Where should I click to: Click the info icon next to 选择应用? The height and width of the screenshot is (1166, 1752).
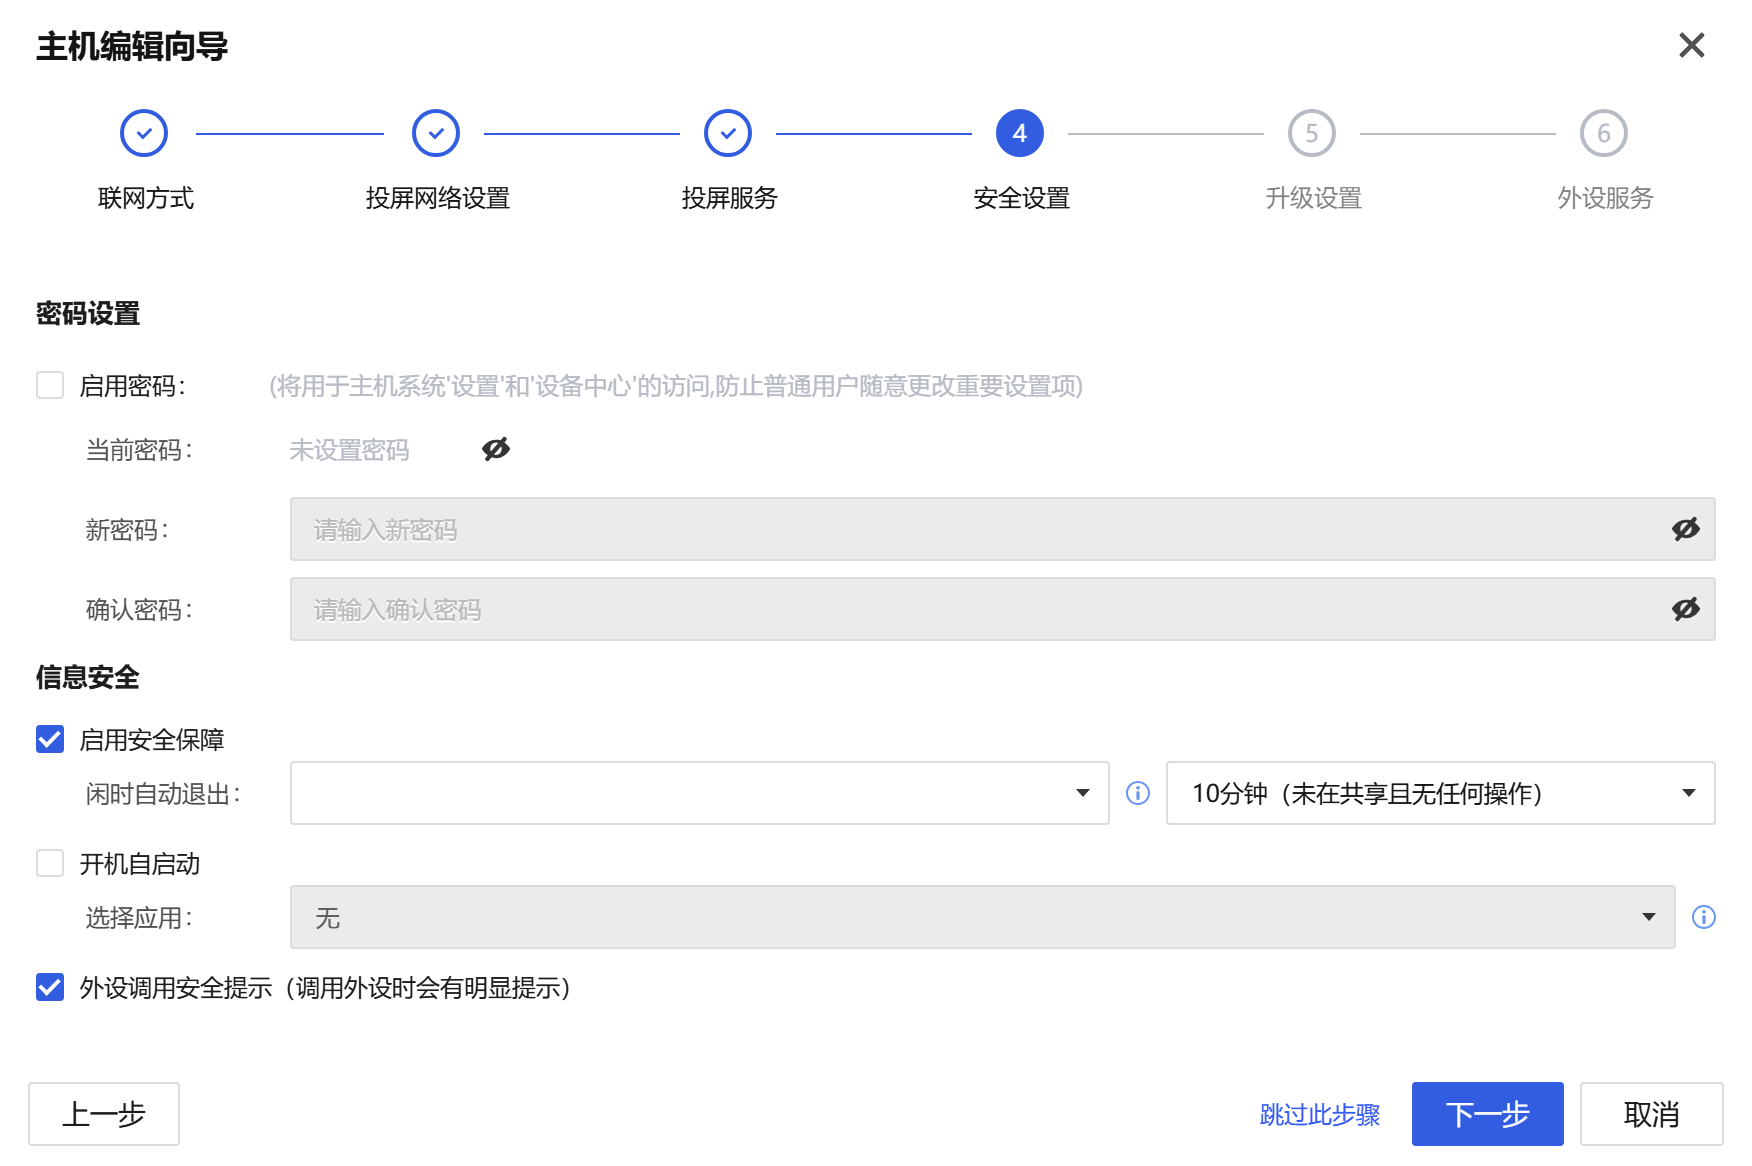[1703, 917]
